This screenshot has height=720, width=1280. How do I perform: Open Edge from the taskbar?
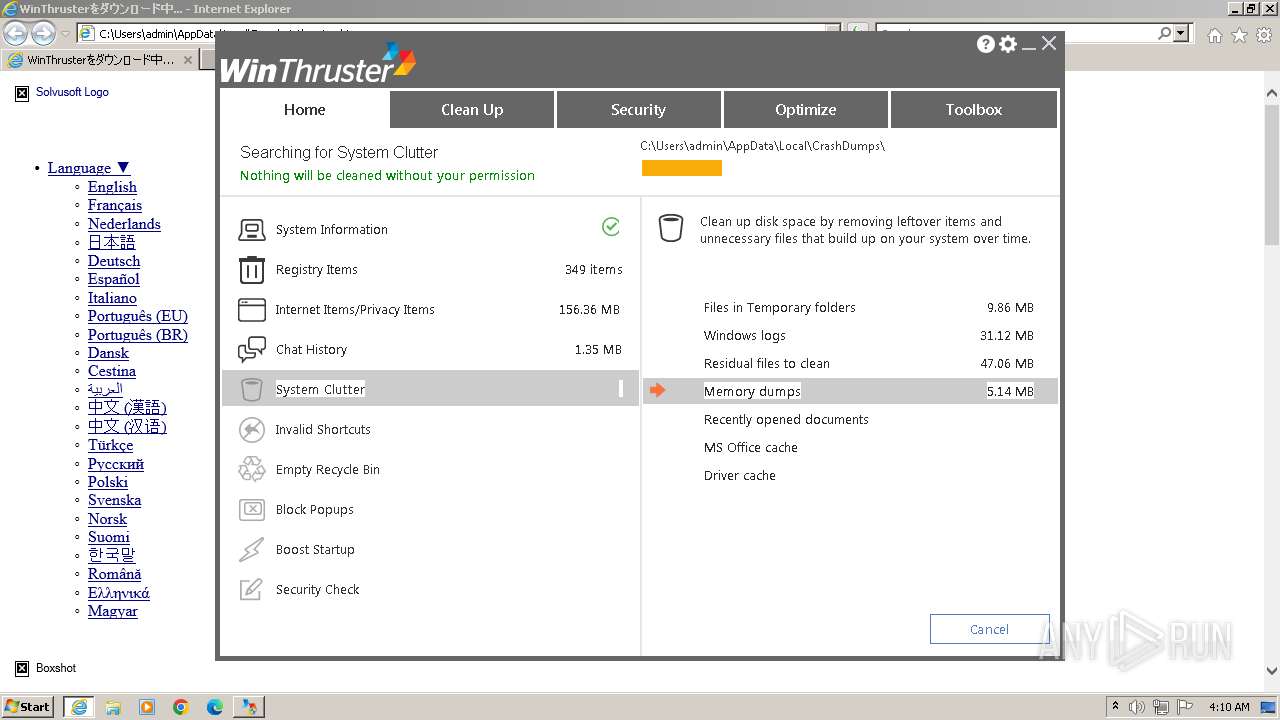(x=215, y=707)
